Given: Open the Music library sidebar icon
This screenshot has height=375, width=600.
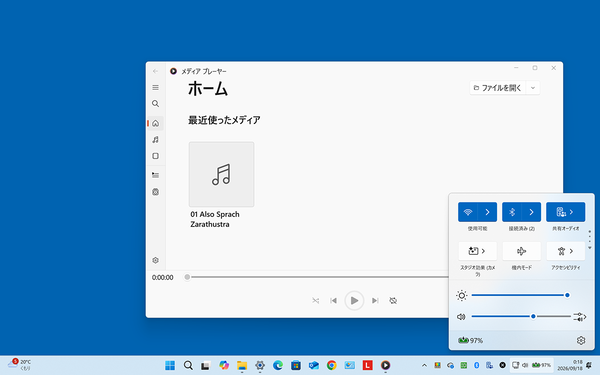Looking at the screenshot, I should (x=155, y=140).
